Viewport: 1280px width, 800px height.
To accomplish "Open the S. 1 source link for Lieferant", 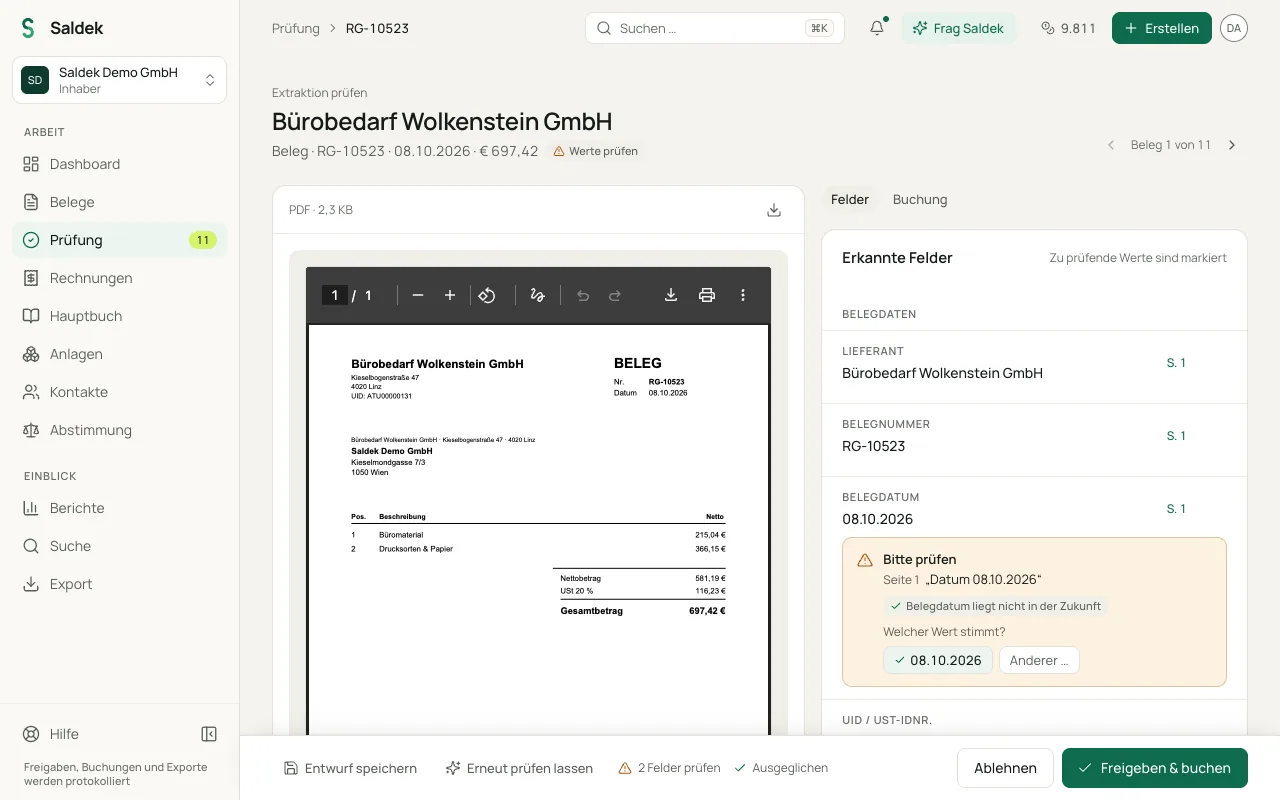I will tap(1176, 363).
